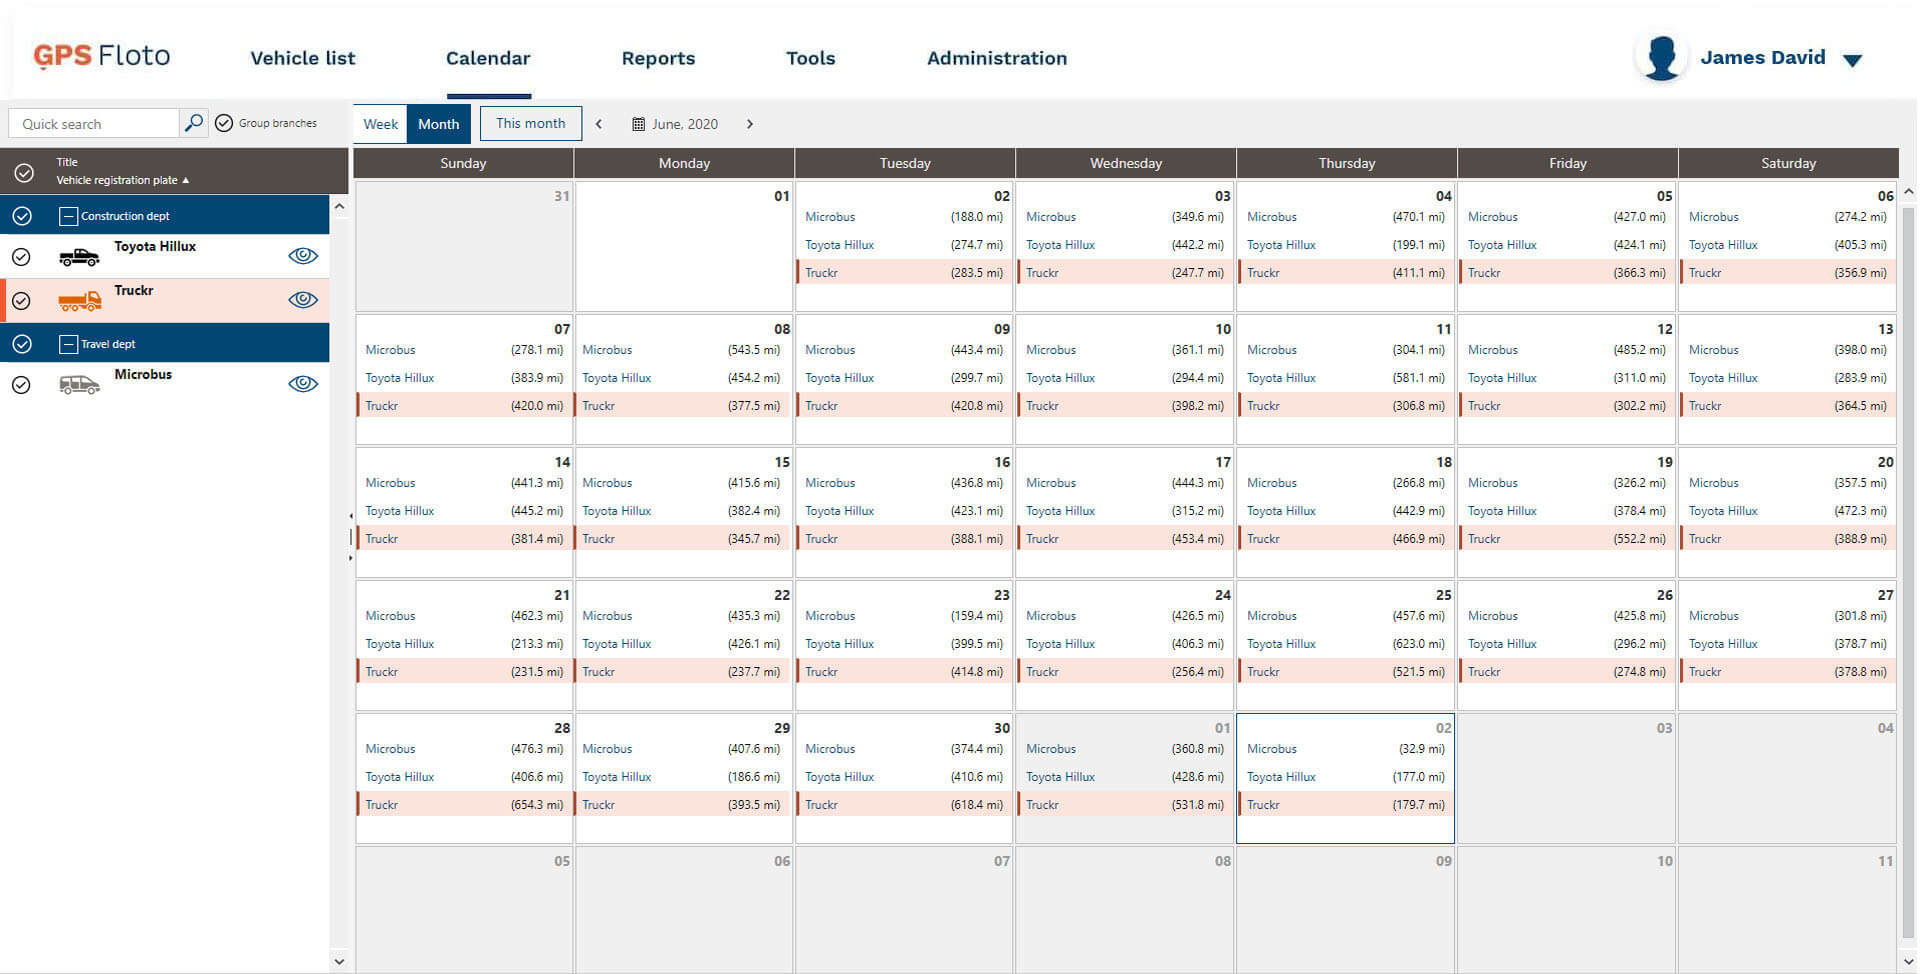Go to the previous month arrow
1920x974 pixels.
coord(599,124)
